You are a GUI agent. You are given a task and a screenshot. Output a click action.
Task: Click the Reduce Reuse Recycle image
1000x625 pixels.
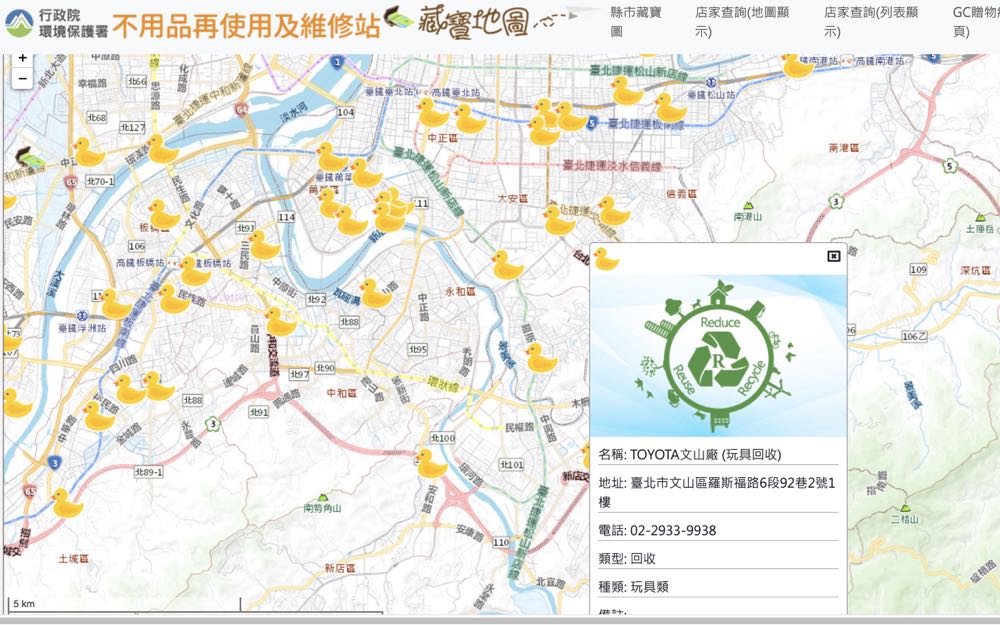(719, 356)
